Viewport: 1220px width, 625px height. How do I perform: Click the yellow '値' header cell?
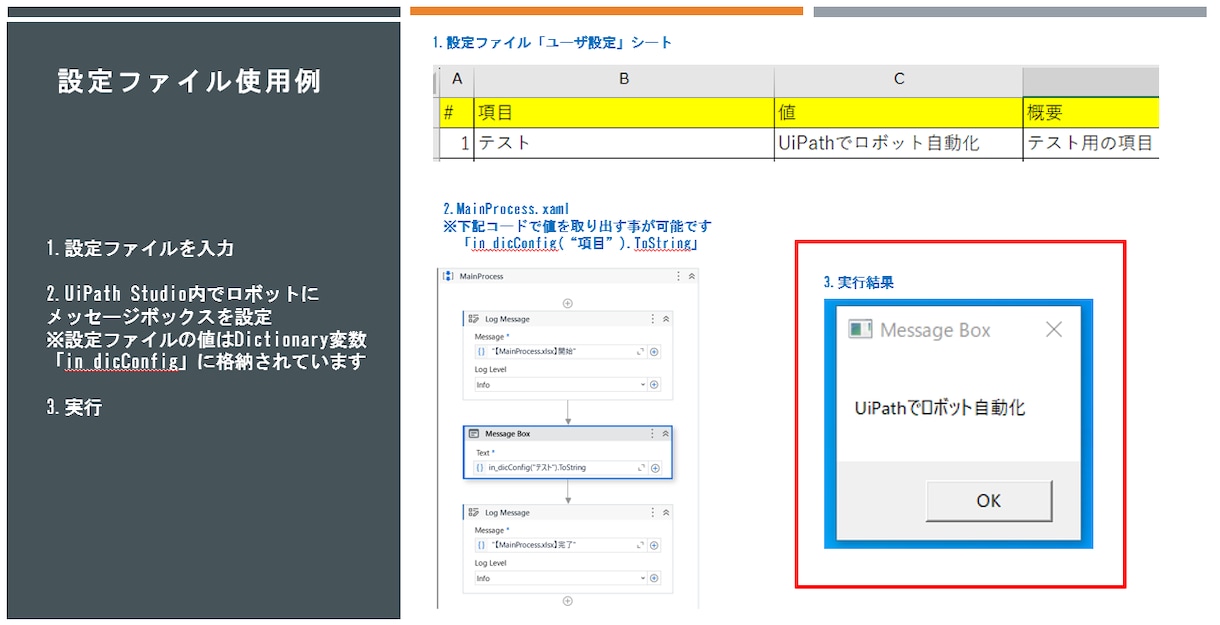pyautogui.click(x=899, y=113)
